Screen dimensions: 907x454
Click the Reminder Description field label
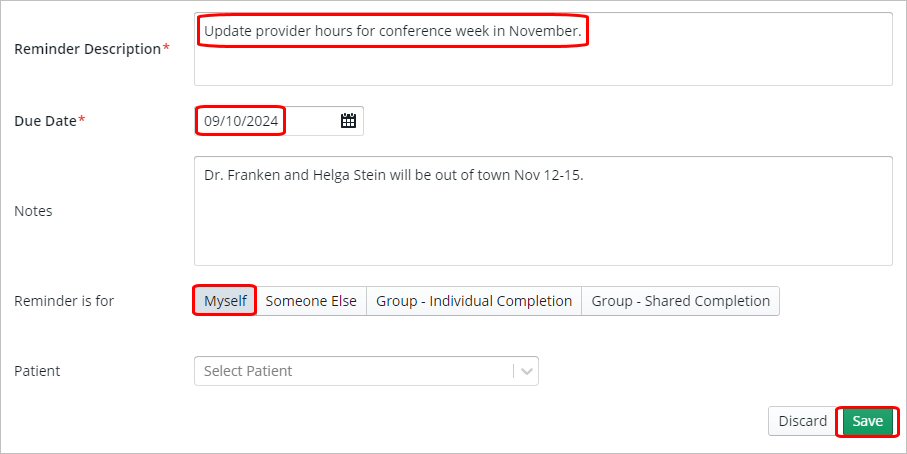coord(87,49)
